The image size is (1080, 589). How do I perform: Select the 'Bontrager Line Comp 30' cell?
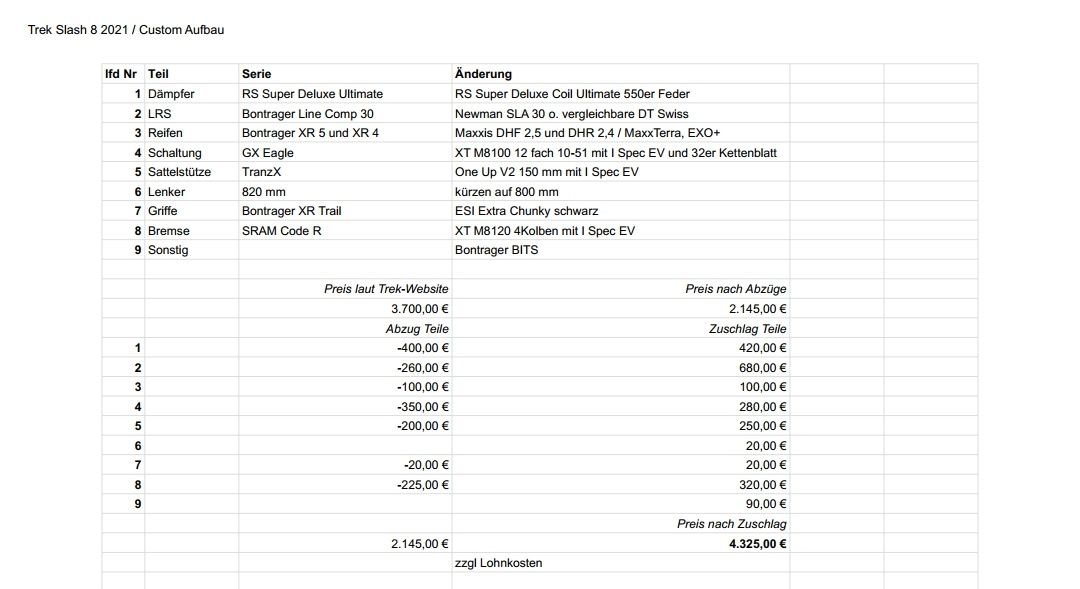[308, 114]
